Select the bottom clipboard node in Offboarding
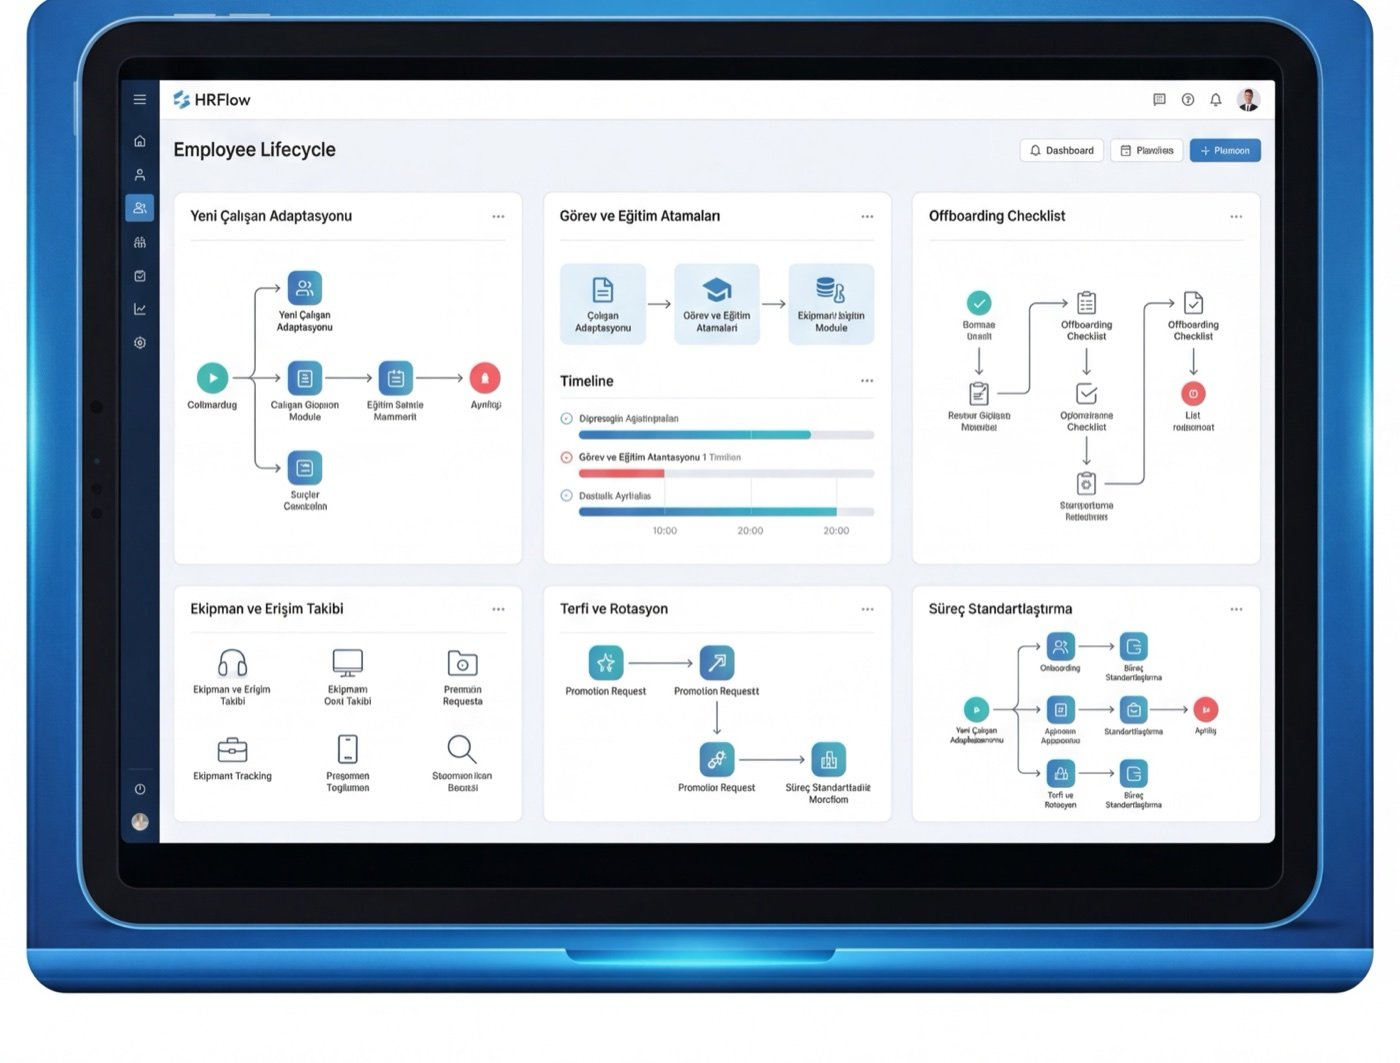The image size is (1400, 1063). pyautogui.click(x=1086, y=484)
